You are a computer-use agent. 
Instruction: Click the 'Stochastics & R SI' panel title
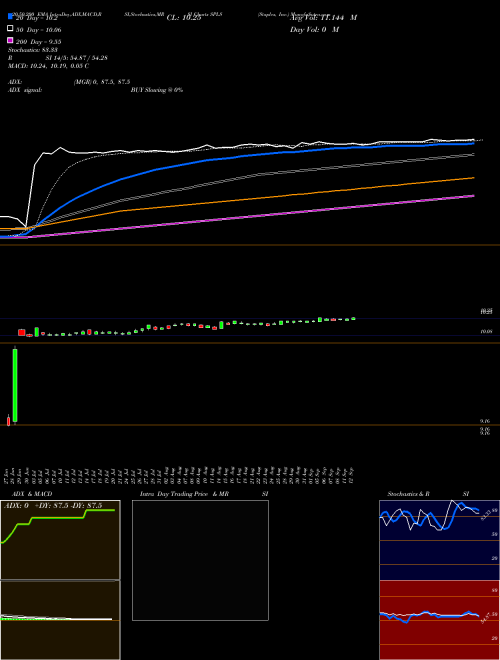[428, 494]
